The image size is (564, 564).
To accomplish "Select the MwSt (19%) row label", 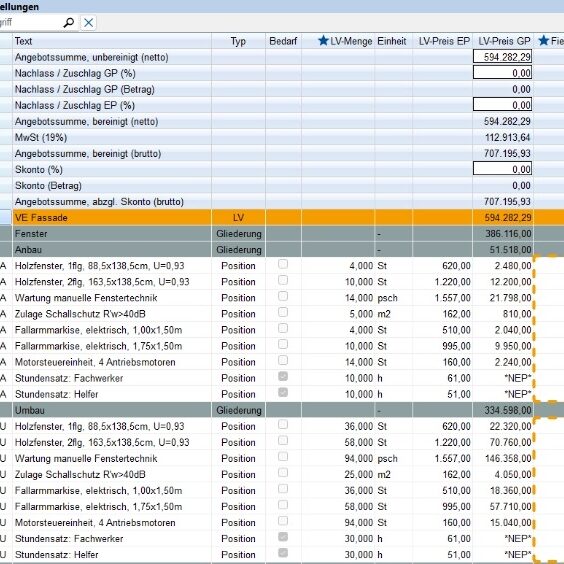I will 41,137.
